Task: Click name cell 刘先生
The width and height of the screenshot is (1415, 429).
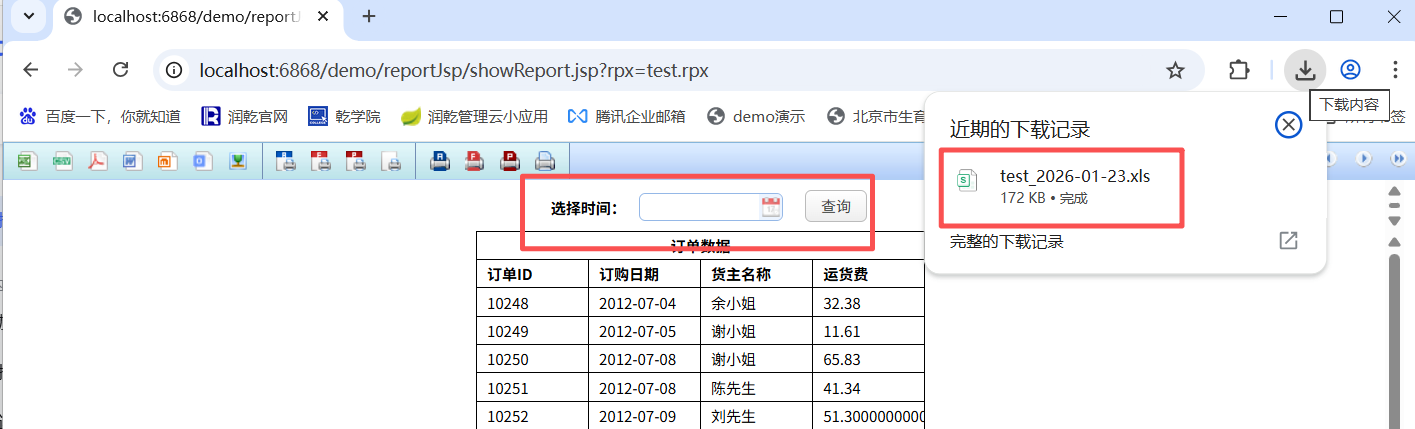Action: pos(756,416)
